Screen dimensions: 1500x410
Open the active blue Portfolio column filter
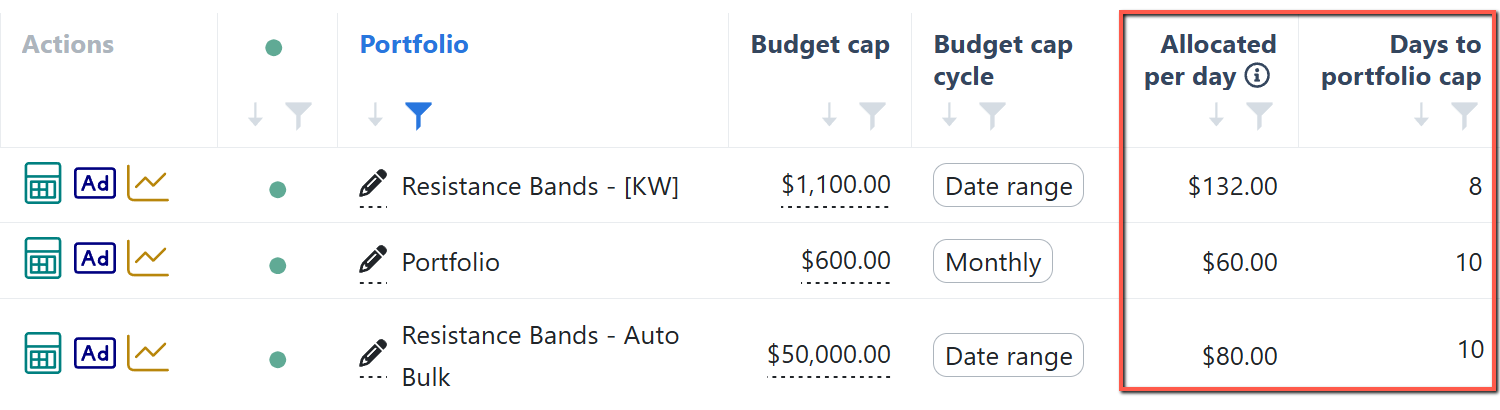click(x=418, y=117)
